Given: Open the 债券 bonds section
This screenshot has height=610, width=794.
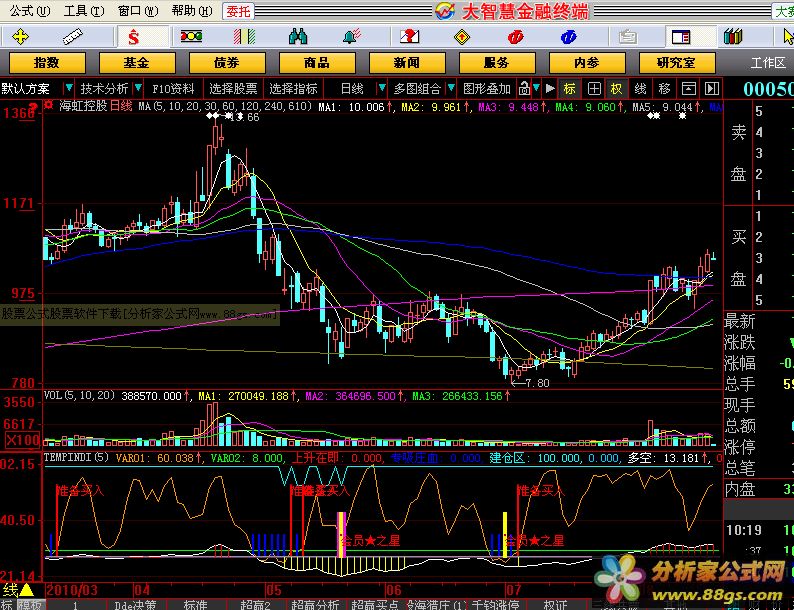Looking at the screenshot, I should pos(227,63).
